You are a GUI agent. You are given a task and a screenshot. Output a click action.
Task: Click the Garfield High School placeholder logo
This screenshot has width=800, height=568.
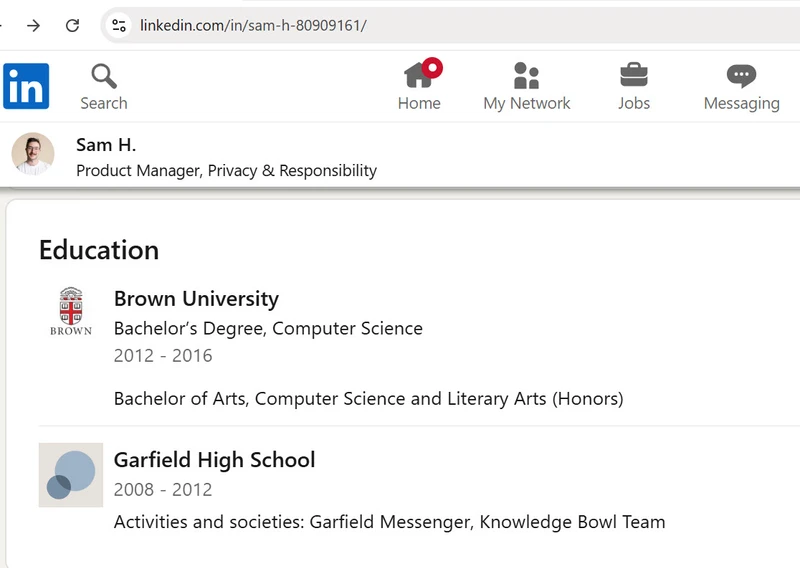[70, 474]
